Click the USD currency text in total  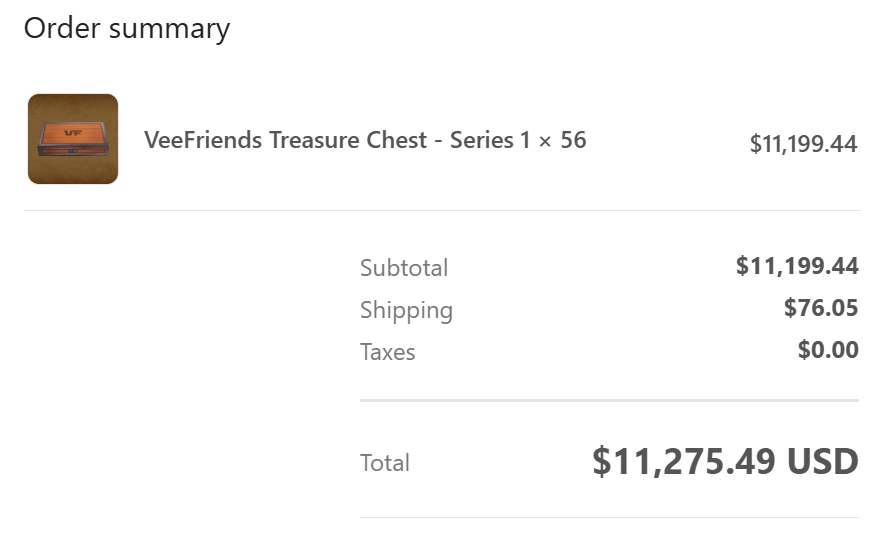pyautogui.click(x=823, y=462)
